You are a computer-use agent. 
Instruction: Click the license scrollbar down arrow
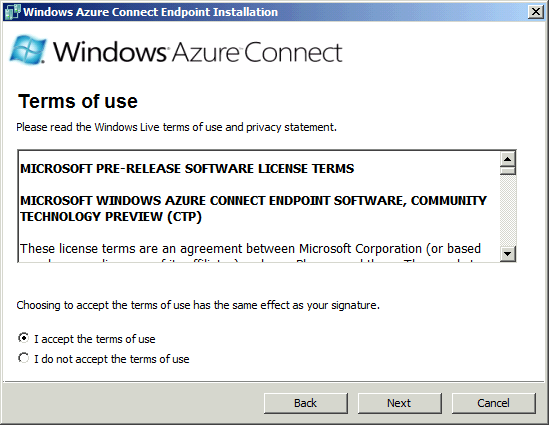tap(507, 253)
